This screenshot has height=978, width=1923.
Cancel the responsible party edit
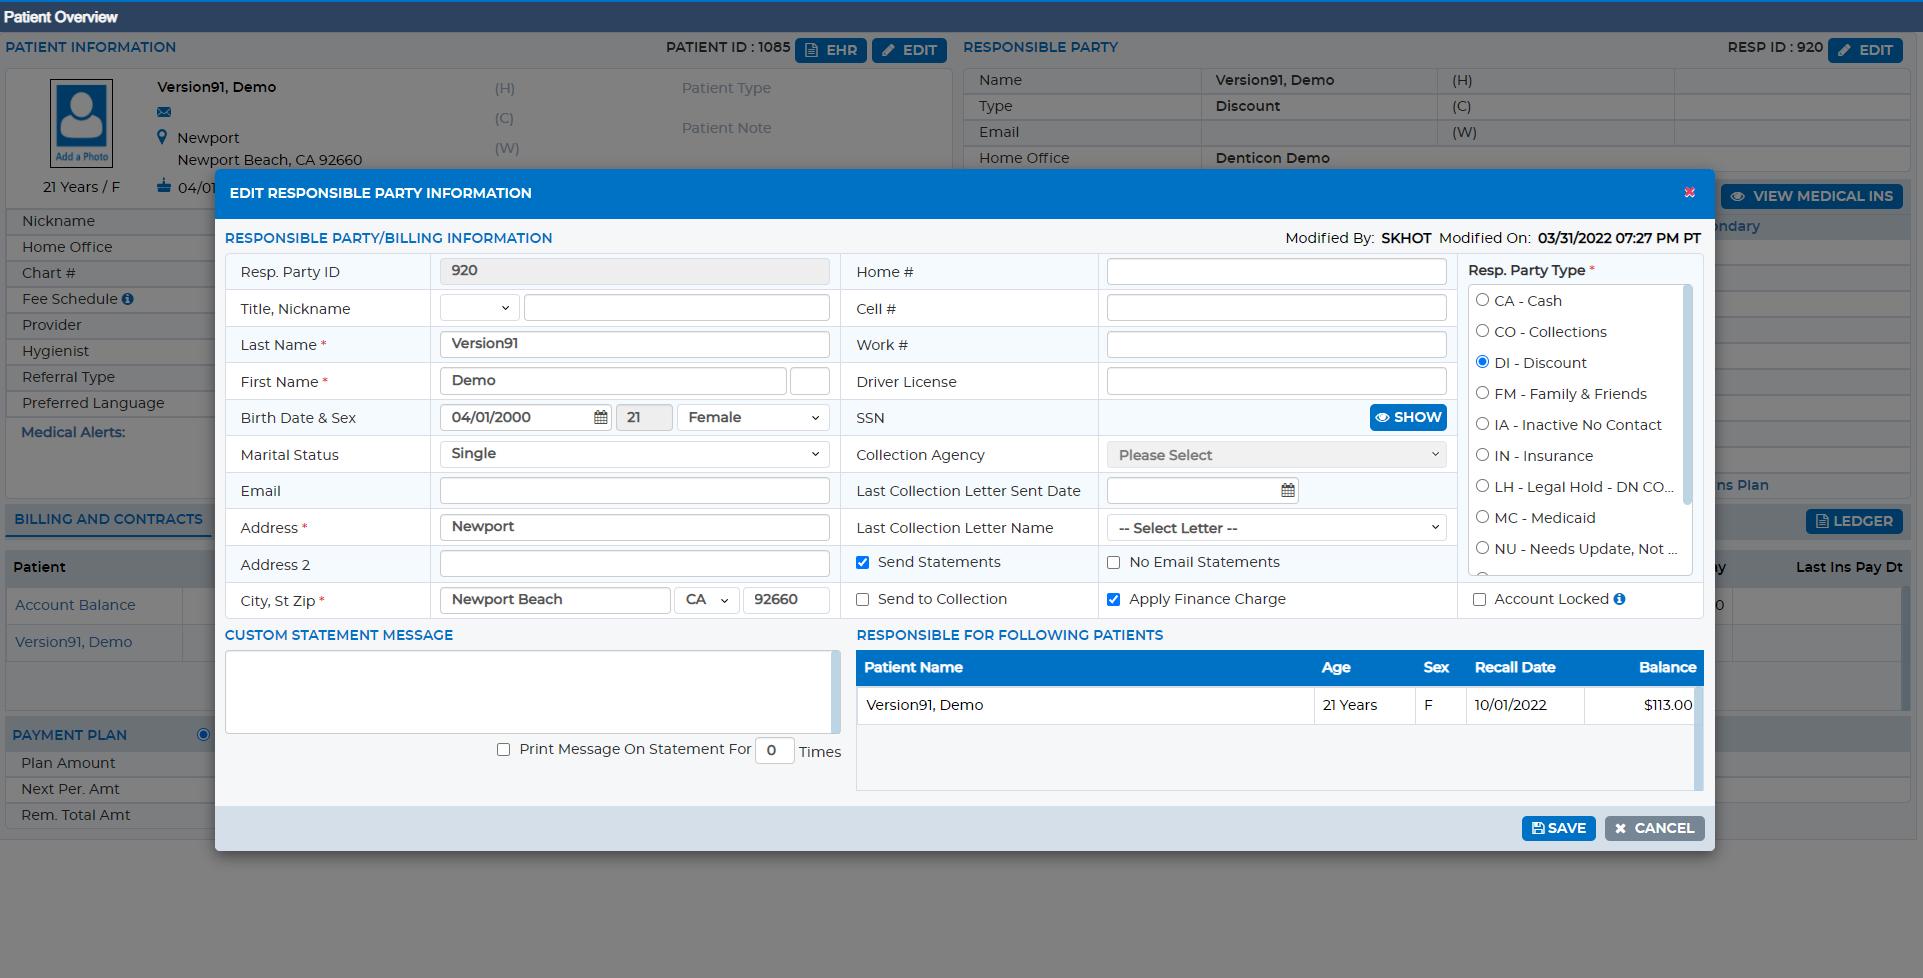[x=1654, y=828]
